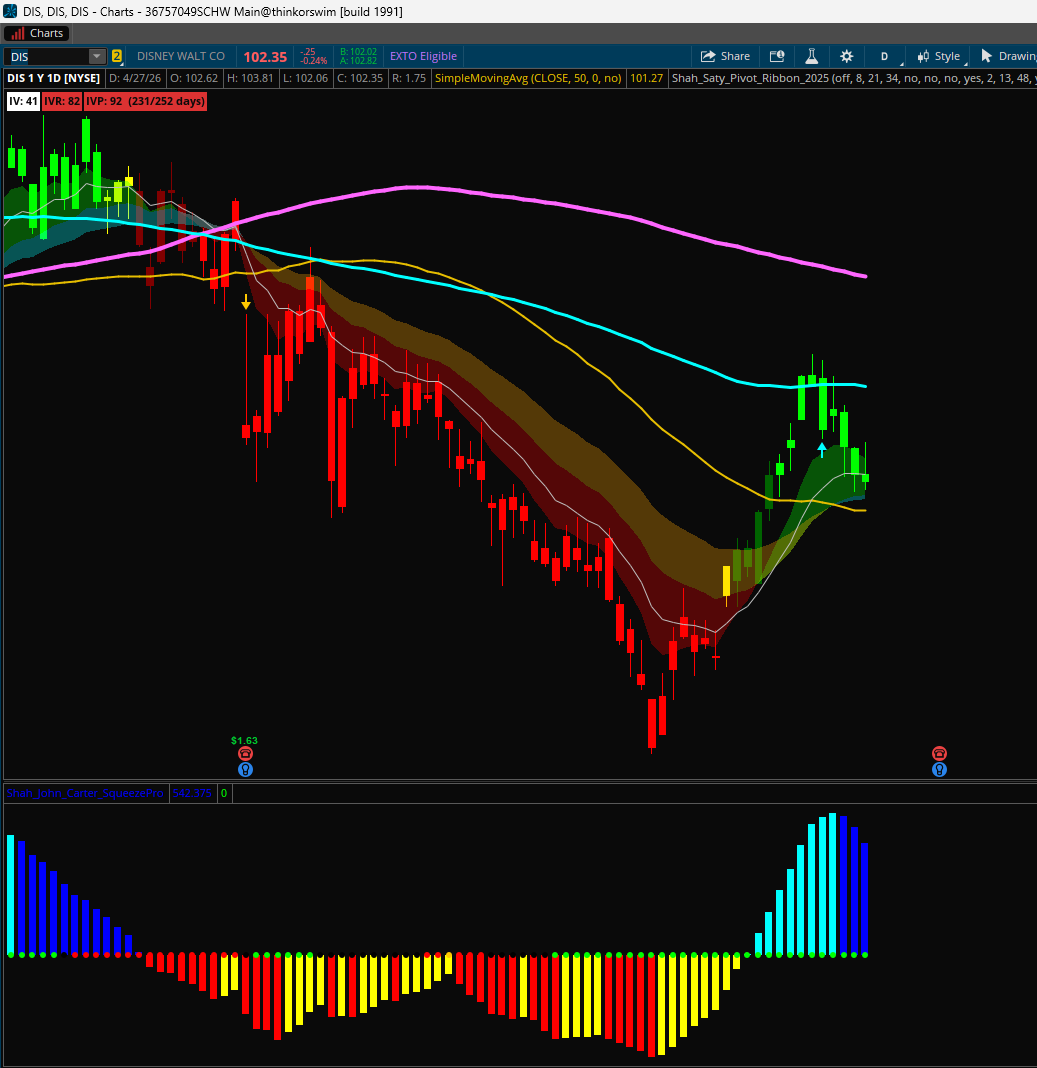Click the H: 103.81 high price label
Viewport: 1037px width, 1068px height.
pyautogui.click(x=250, y=78)
